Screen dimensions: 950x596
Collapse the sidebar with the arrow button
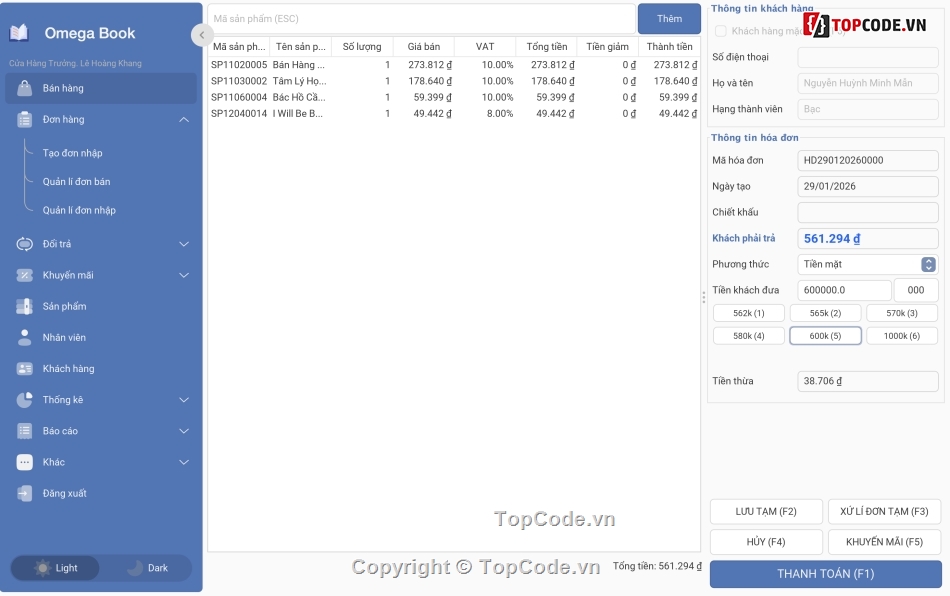(202, 35)
